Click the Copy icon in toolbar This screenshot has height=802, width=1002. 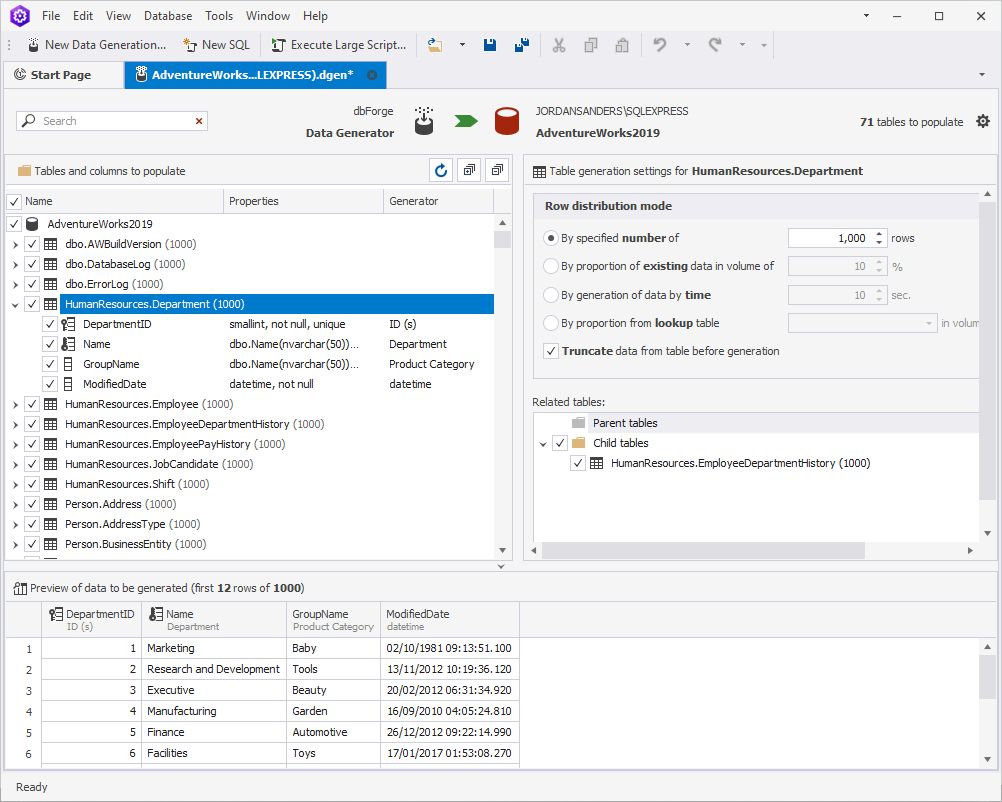click(x=591, y=45)
